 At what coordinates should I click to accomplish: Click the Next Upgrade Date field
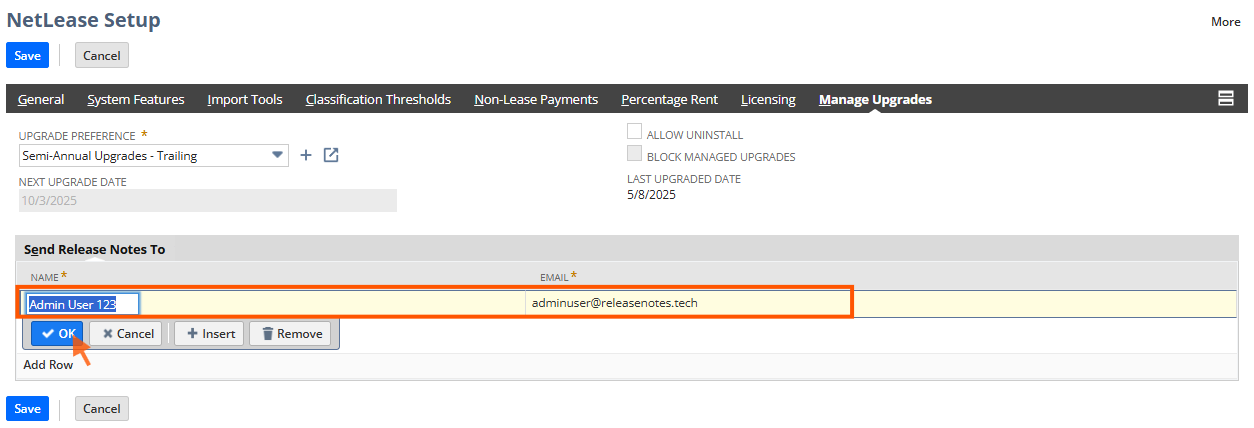pyautogui.click(x=208, y=200)
